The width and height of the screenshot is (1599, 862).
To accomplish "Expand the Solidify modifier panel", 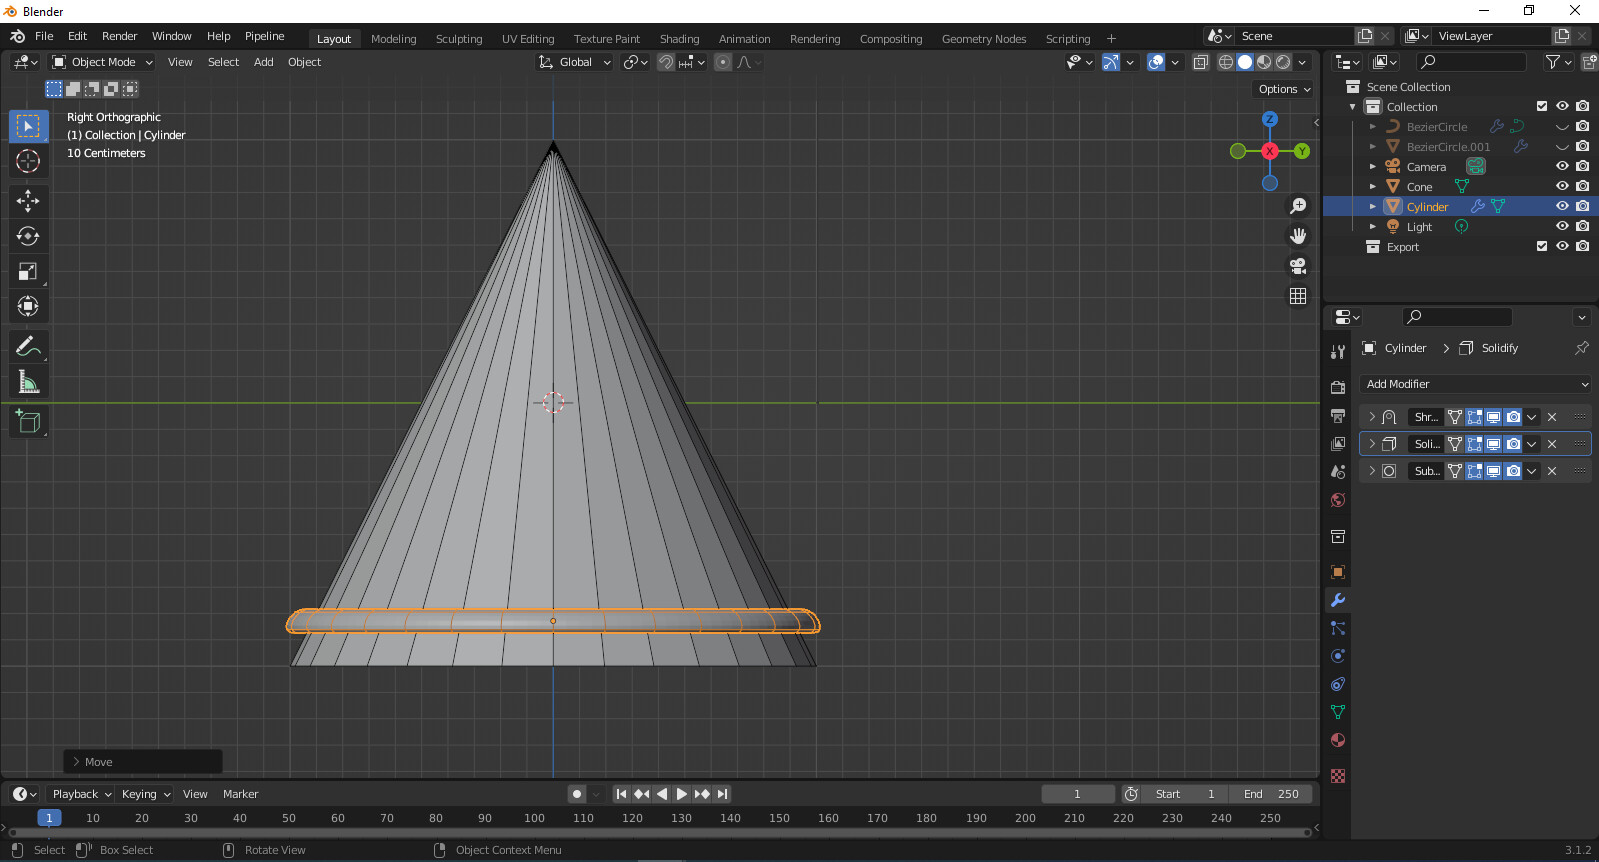I will tap(1372, 444).
